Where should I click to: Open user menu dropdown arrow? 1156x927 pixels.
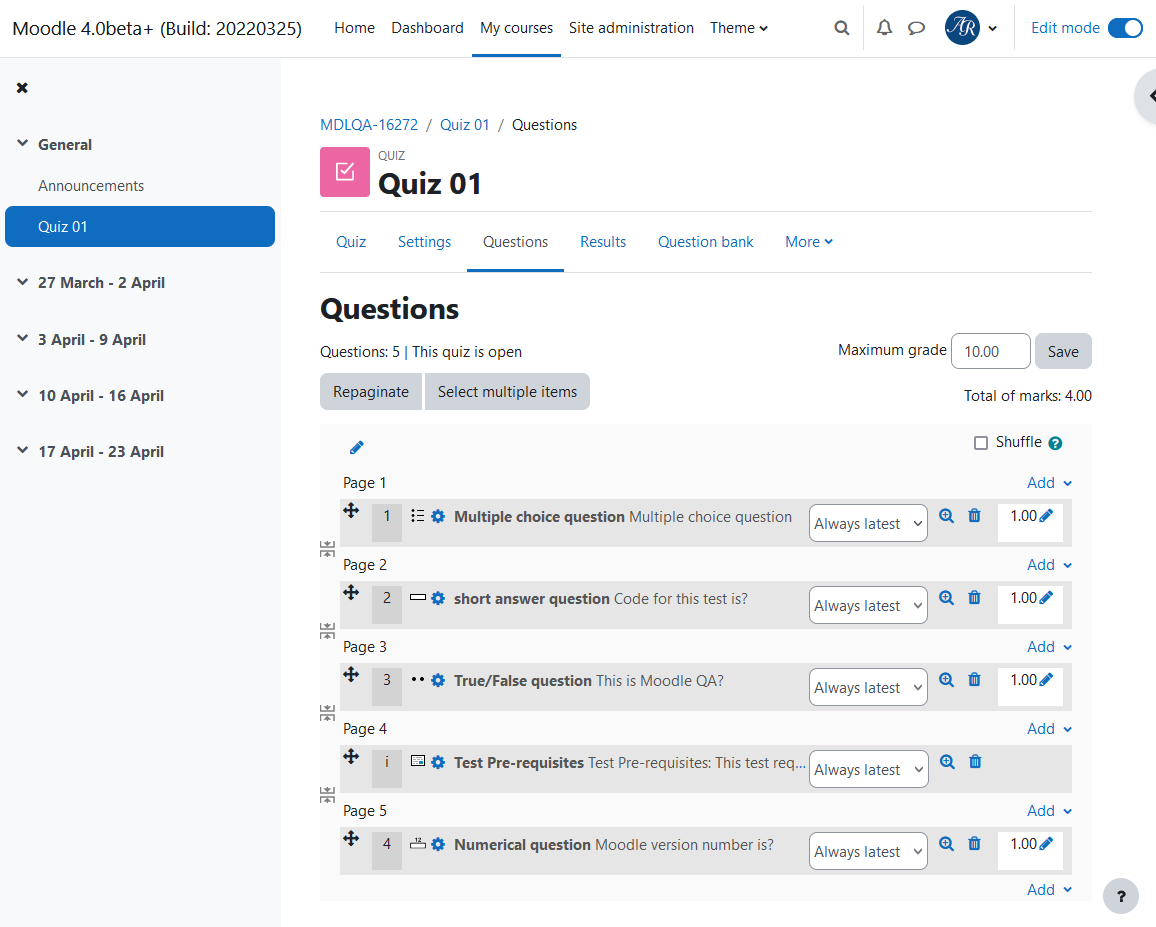click(992, 29)
